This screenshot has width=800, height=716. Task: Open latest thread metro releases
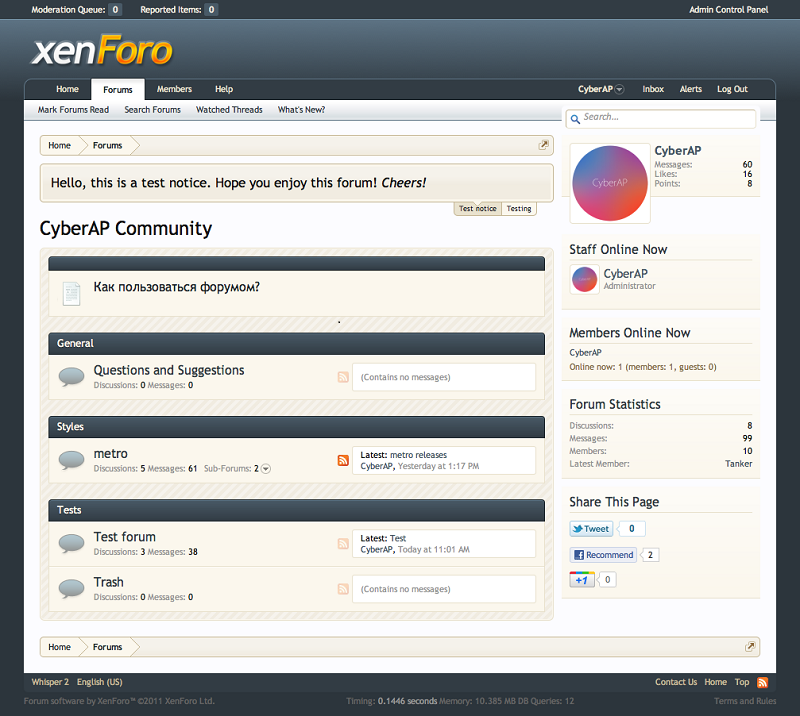tap(418, 455)
